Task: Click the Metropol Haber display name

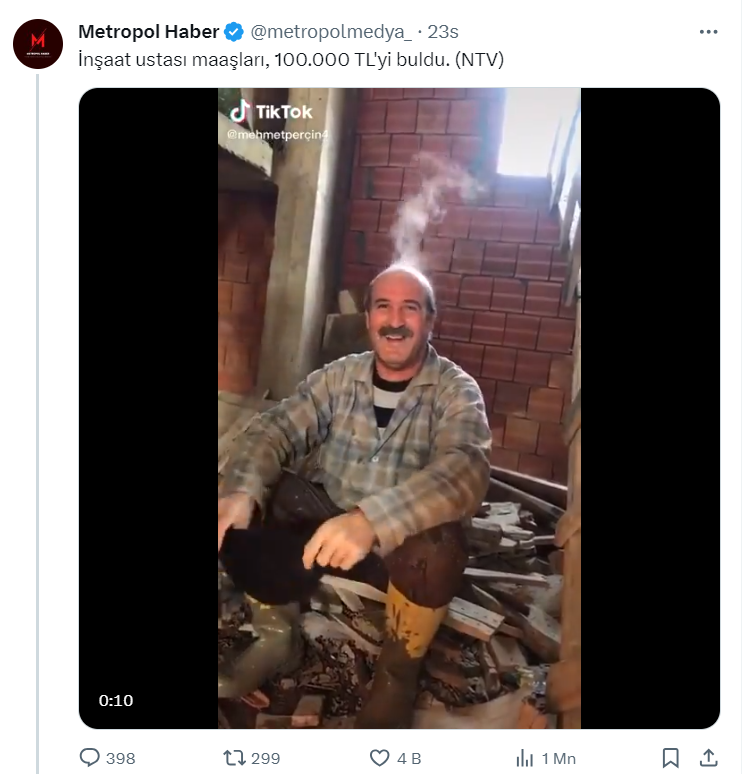Action: (148, 32)
